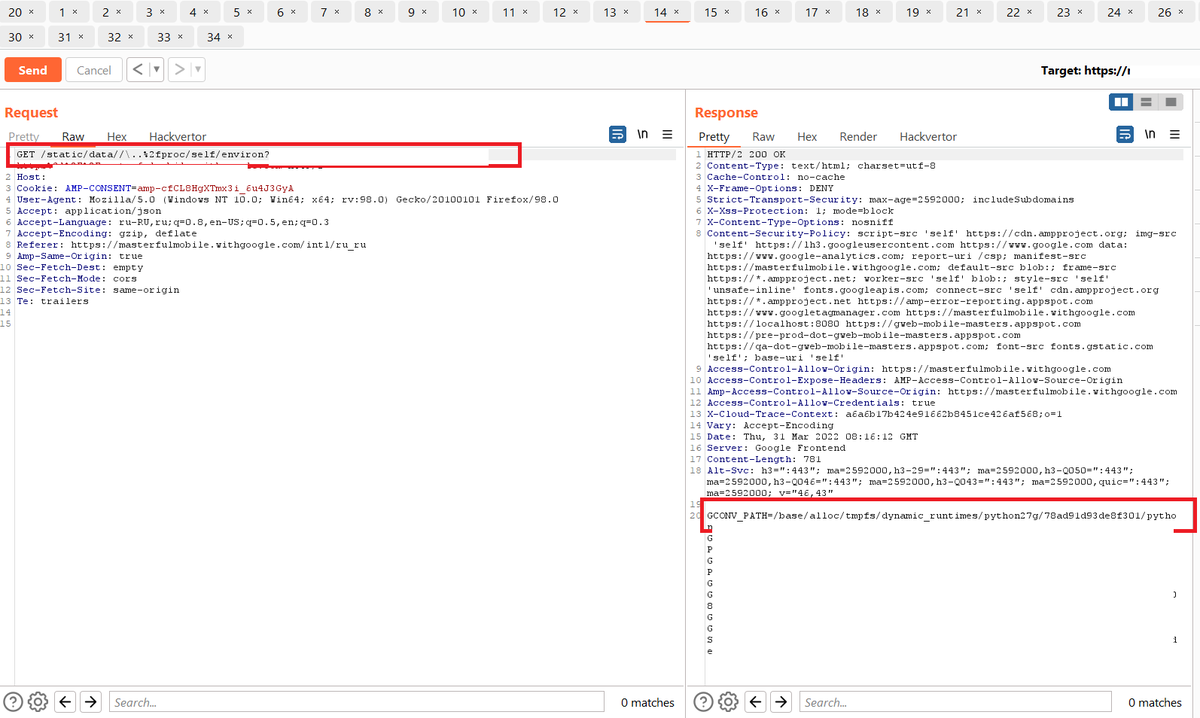
Task: Switch Response view to Raw
Action: point(763,137)
